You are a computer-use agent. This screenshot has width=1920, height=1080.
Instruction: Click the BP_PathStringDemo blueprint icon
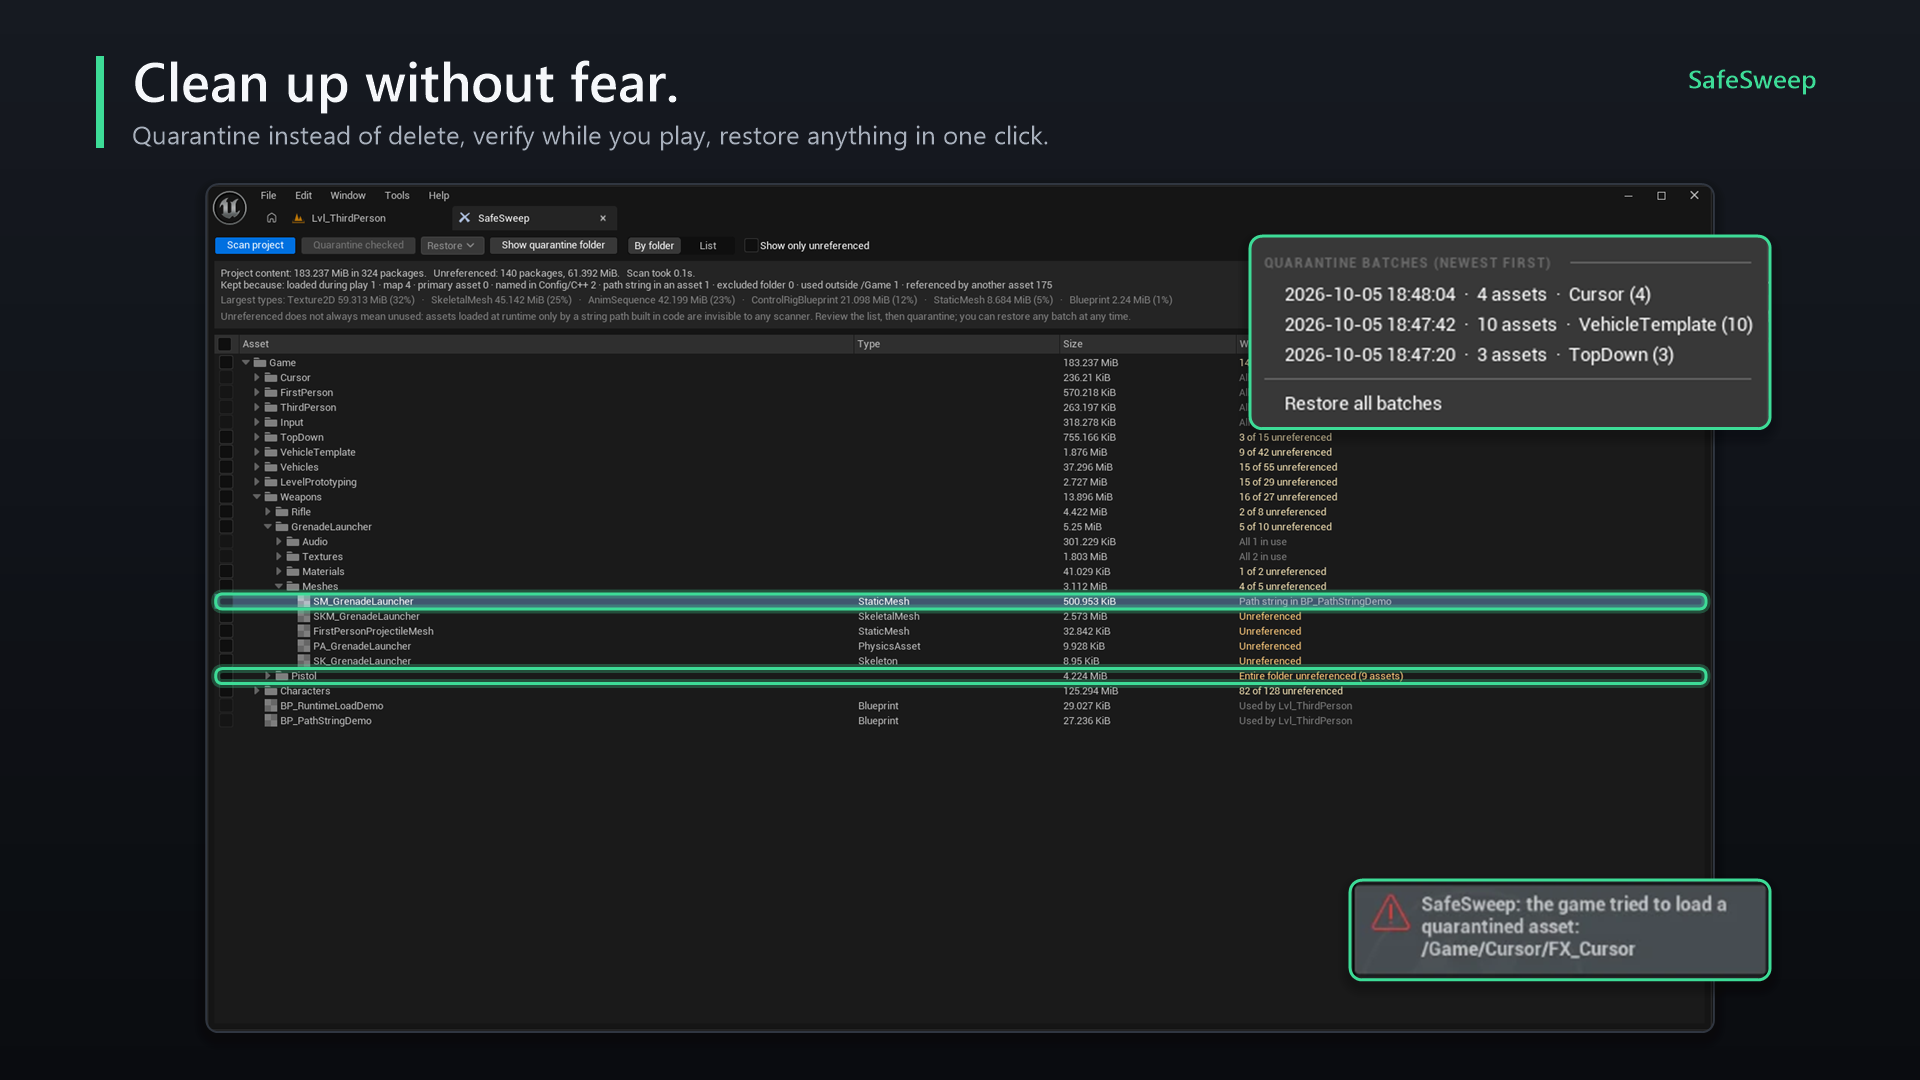tap(271, 721)
